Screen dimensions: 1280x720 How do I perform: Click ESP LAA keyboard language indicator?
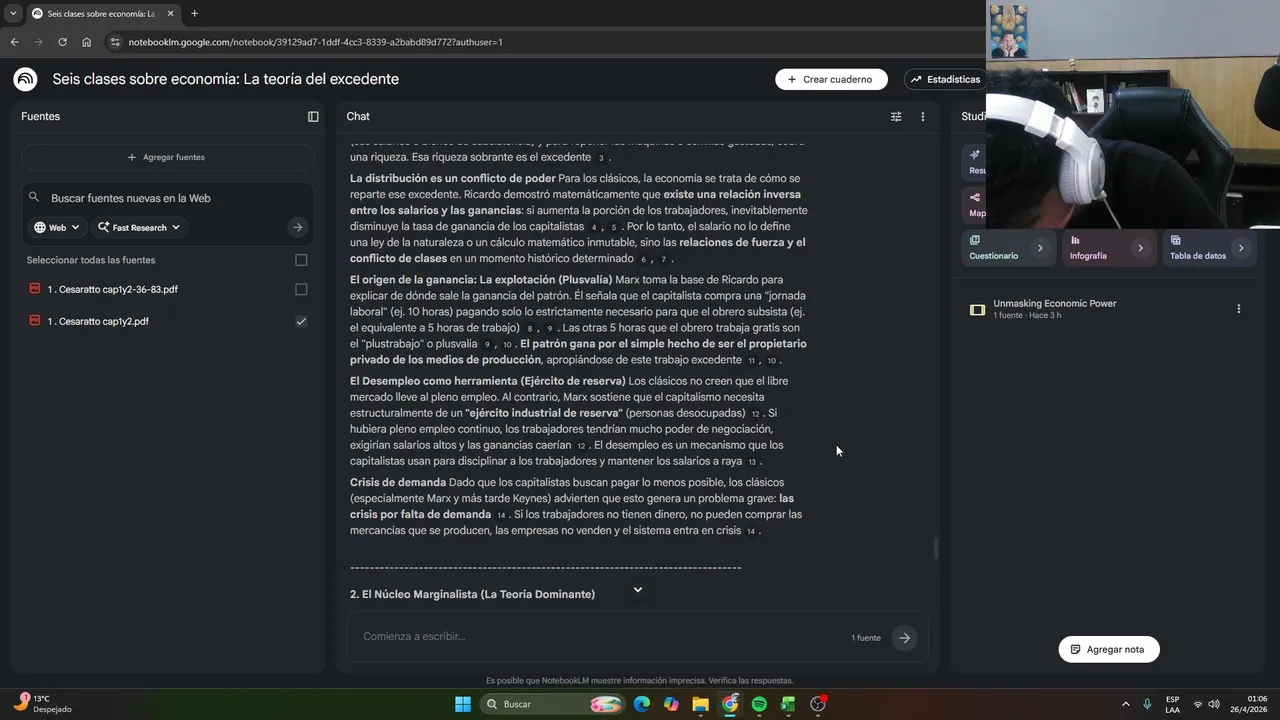click(1172, 704)
